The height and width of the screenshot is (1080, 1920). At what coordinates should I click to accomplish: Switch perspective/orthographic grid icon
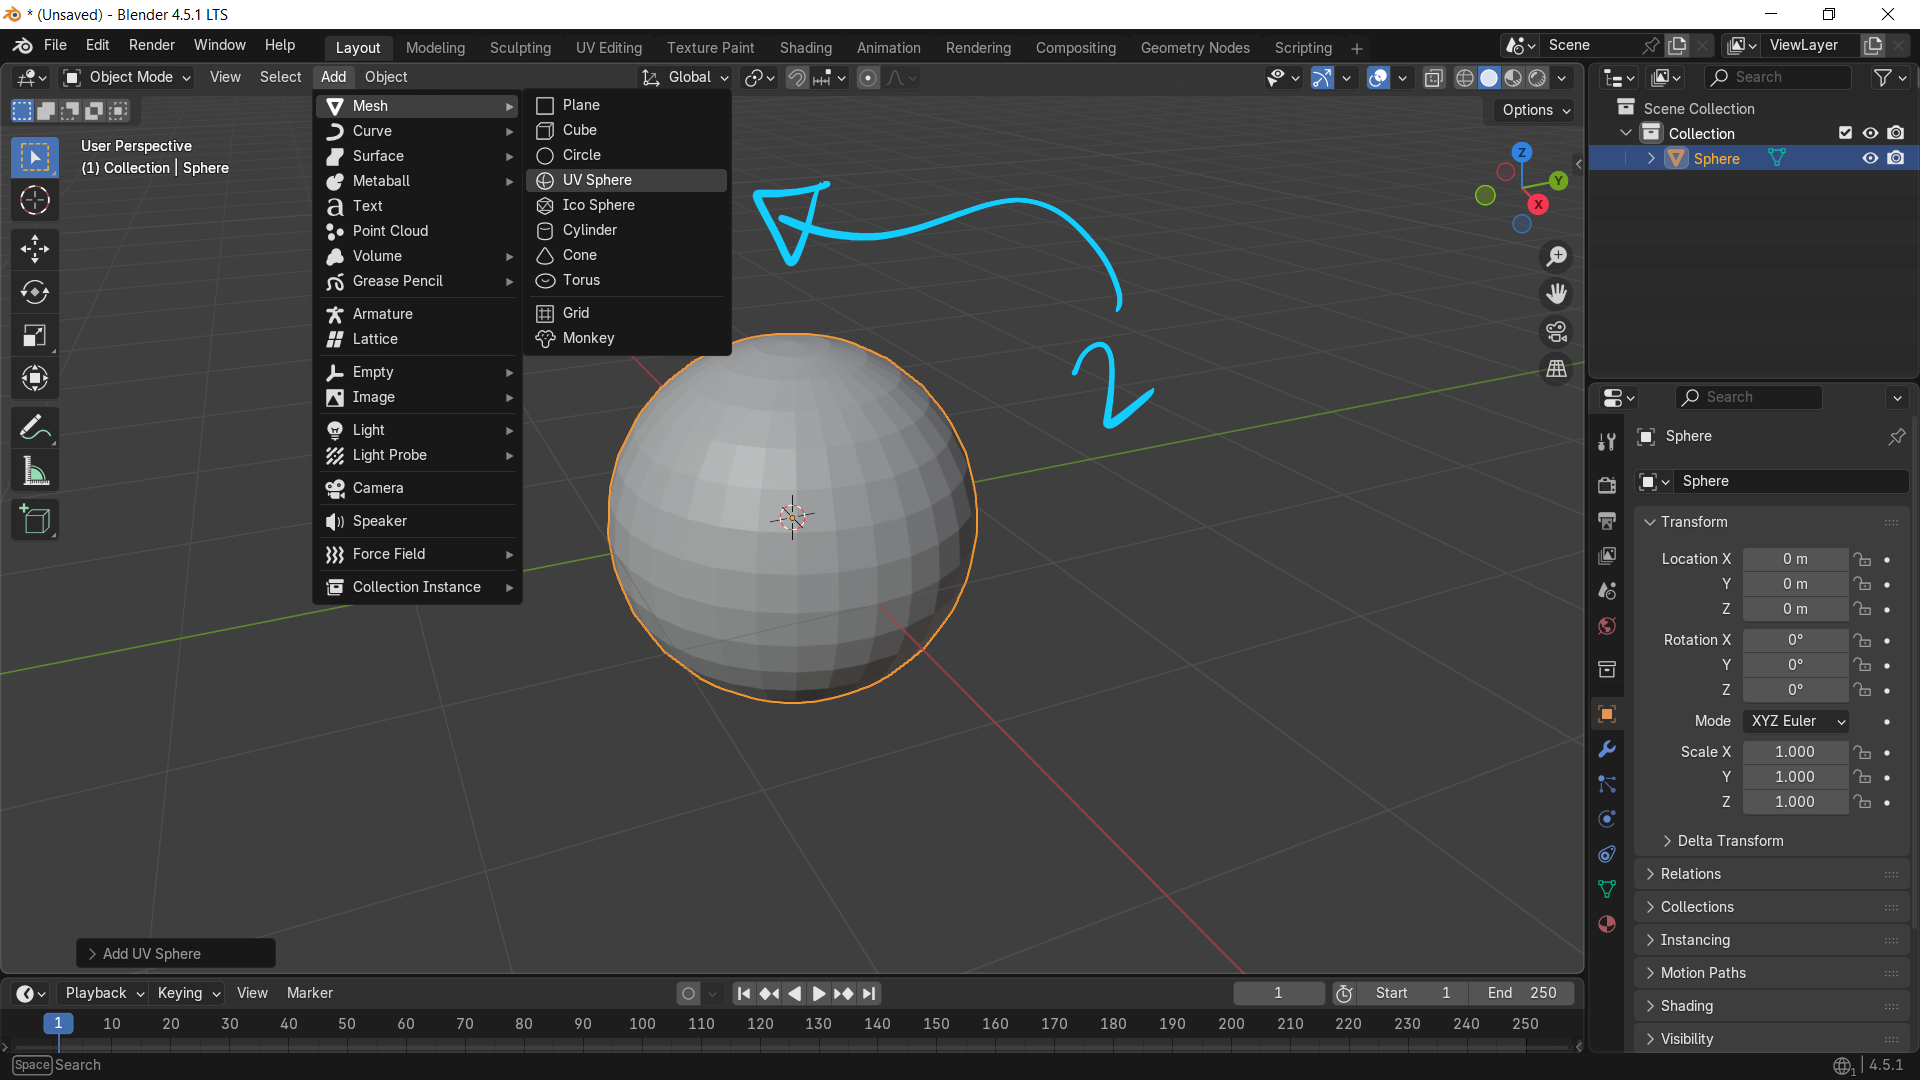pyautogui.click(x=1556, y=369)
